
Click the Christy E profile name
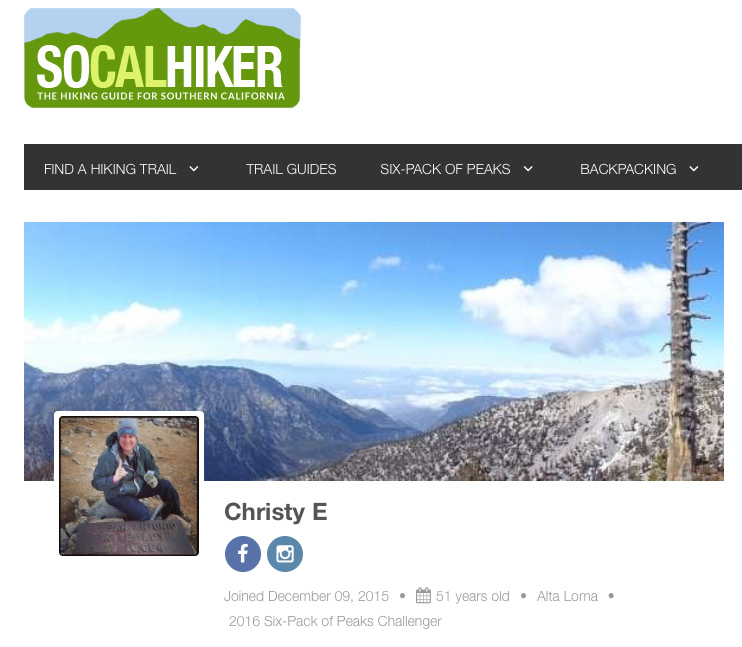pos(276,512)
